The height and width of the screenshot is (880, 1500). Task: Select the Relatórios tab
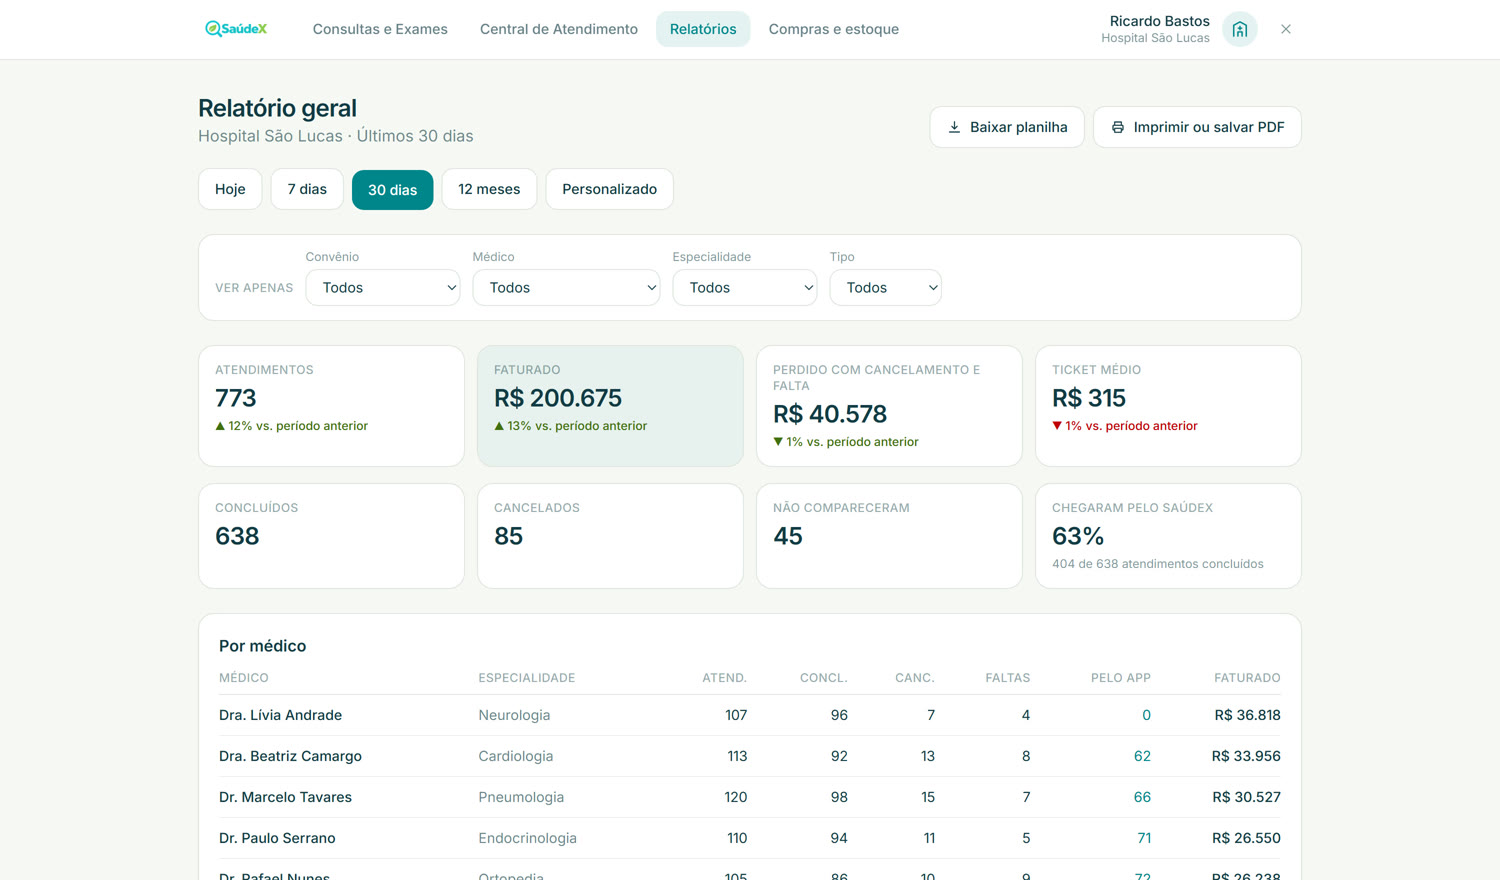click(703, 29)
